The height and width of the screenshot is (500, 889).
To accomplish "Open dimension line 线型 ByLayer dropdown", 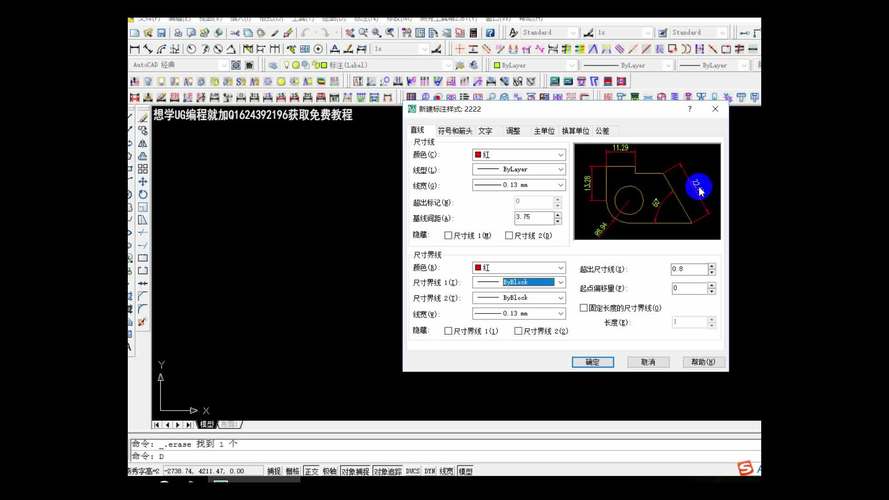I will point(519,170).
